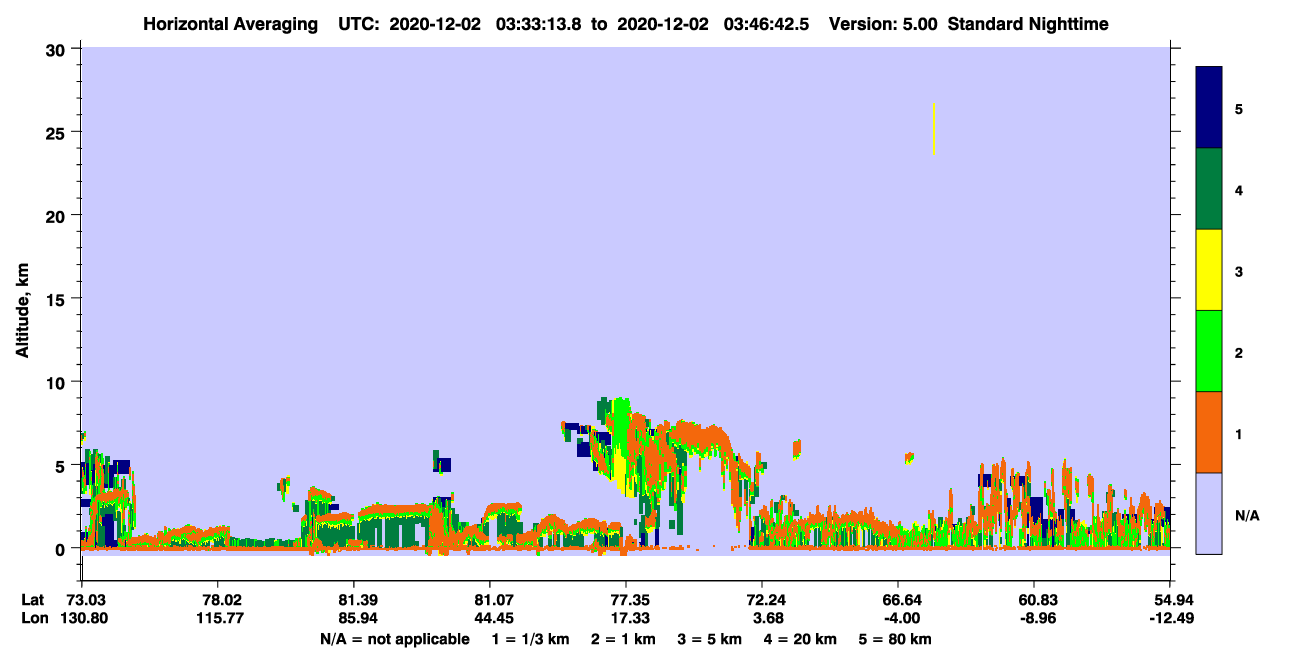Click the bright green 1 km legend swatch
The height and width of the screenshot is (667, 1300).
tap(1209, 351)
